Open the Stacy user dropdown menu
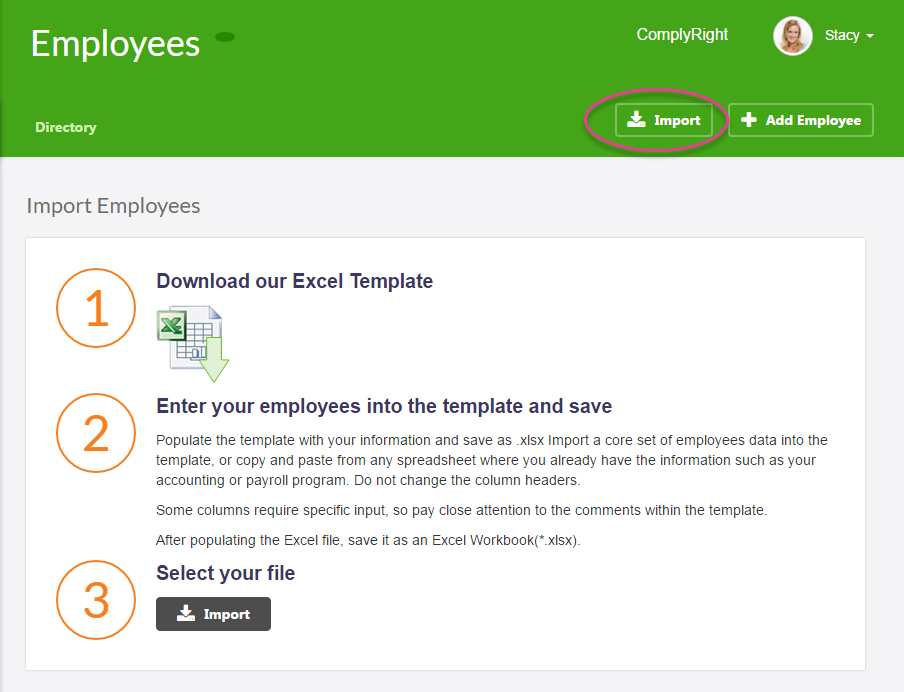 tap(849, 35)
